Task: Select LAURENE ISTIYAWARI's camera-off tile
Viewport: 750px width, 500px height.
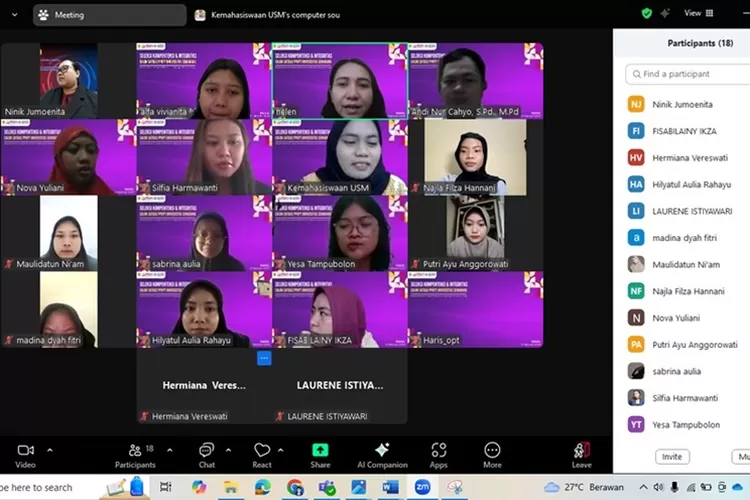Action: [340, 386]
